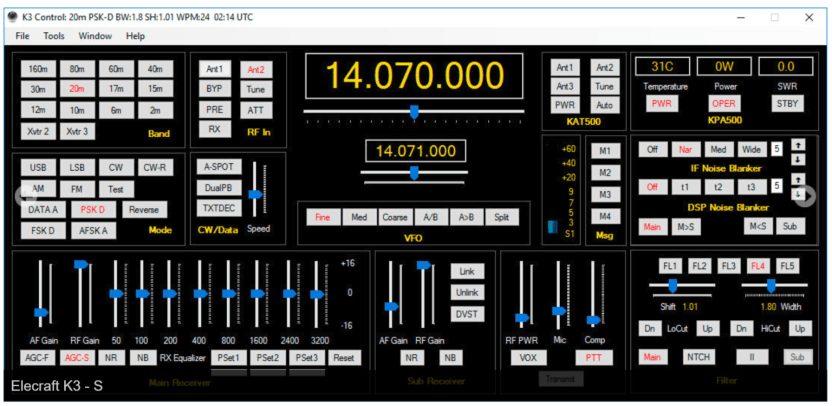Screen dimensions: 832x406
Task: Click the STBY button in KPA500 panel
Action: pos(788,103)
